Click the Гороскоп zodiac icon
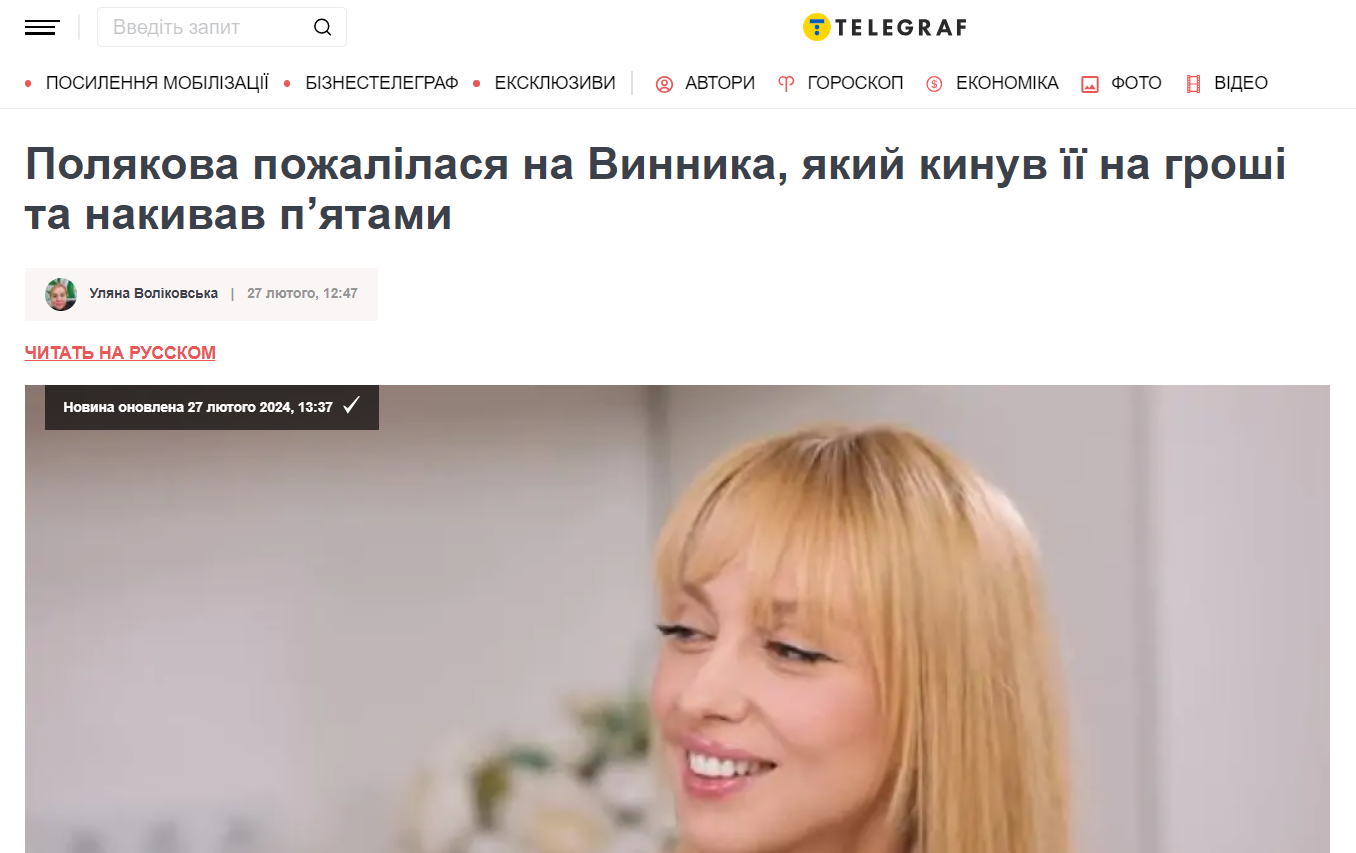 (787, 84)
